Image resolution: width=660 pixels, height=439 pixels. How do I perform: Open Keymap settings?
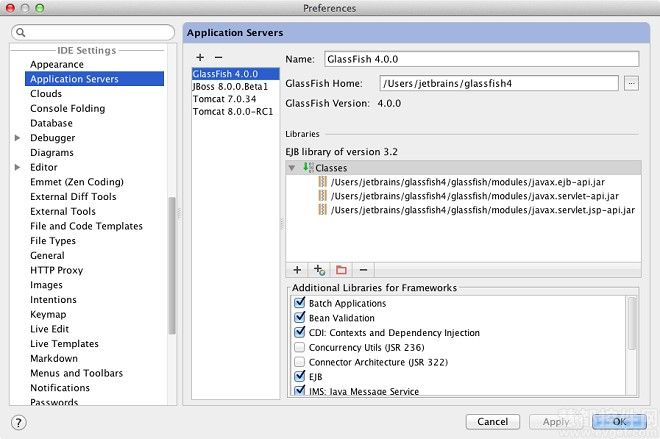[48, 314]
